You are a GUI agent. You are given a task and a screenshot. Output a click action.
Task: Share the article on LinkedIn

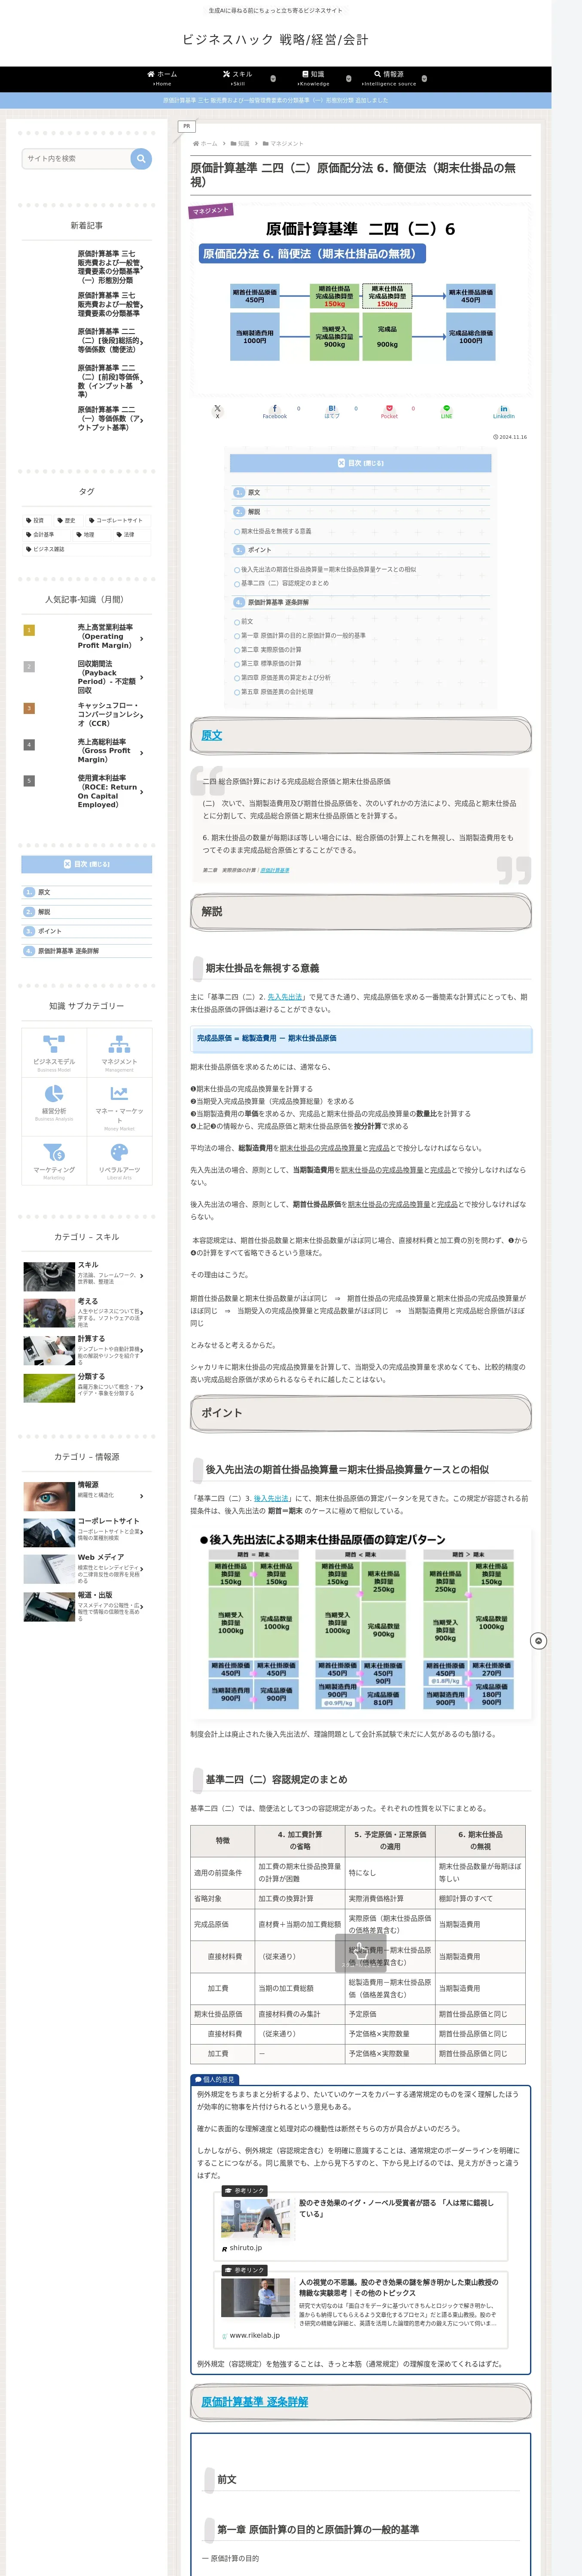pos(503,411)
